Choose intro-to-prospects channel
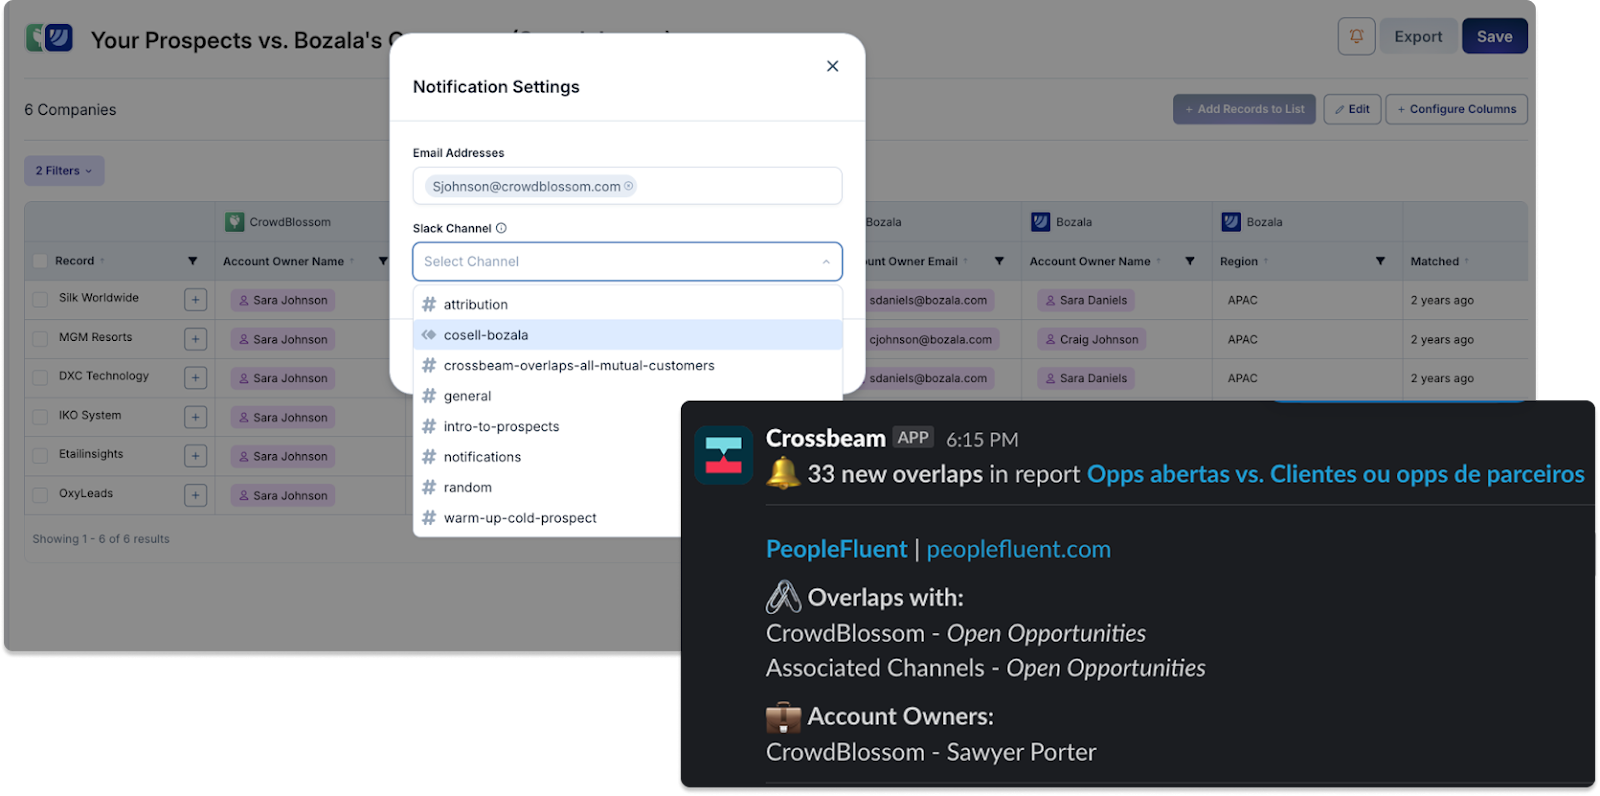Screen dimensions: 1600x796 pyautogui.click(x=548, y=427)
